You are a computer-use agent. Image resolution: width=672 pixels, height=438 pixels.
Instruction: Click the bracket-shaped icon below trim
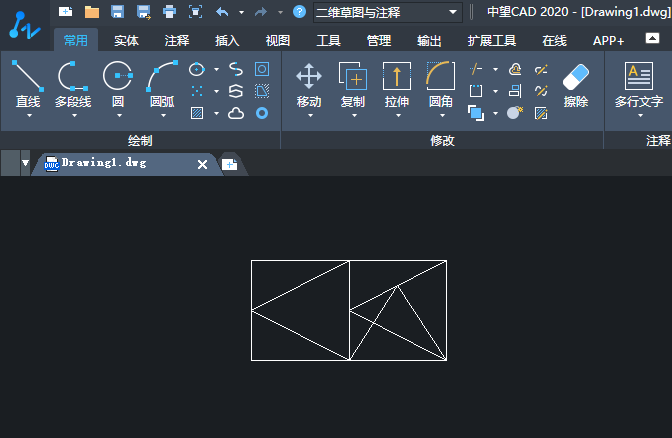(476, 91)
